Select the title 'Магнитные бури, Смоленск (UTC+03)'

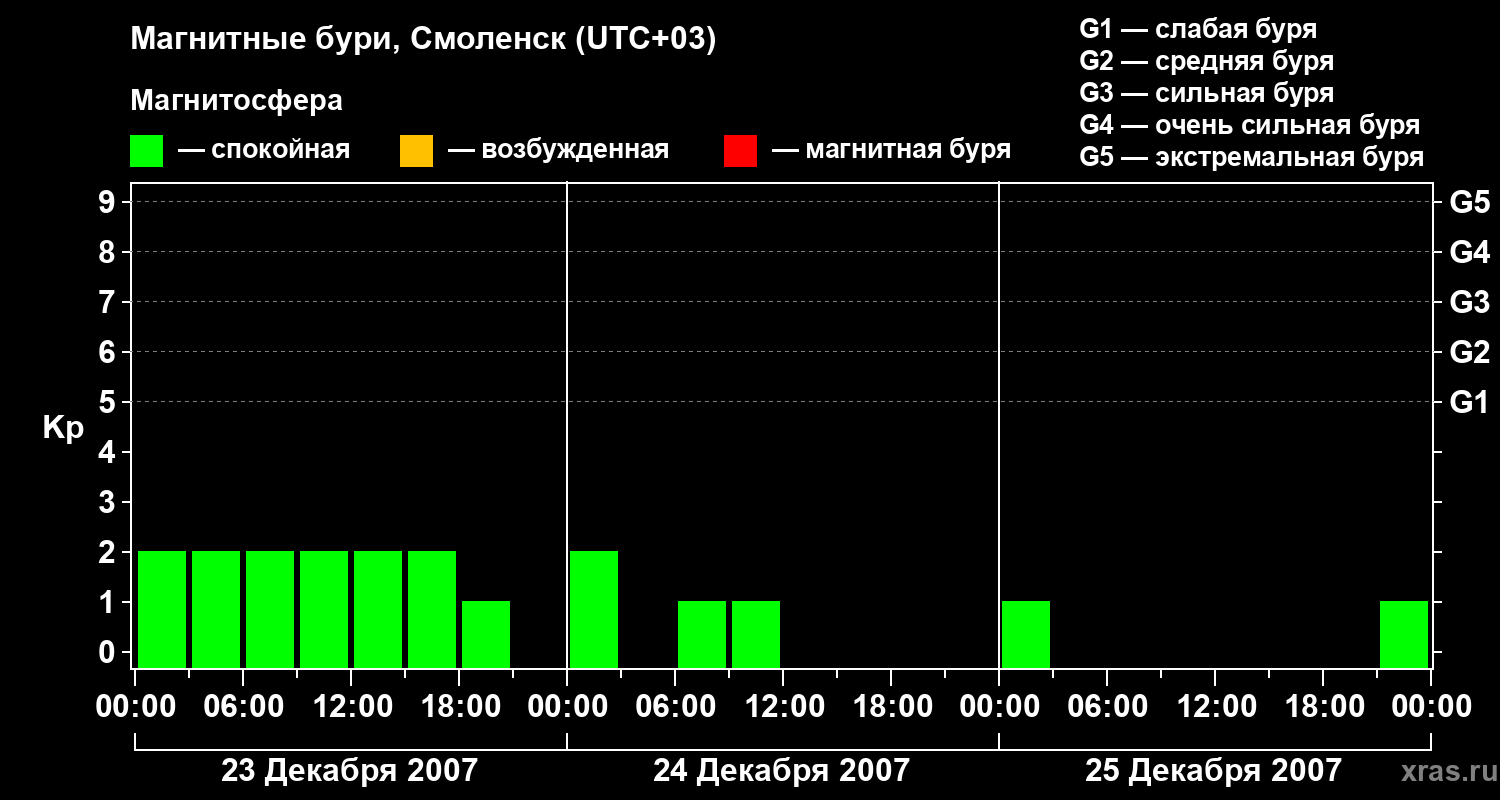pos(424,40)
